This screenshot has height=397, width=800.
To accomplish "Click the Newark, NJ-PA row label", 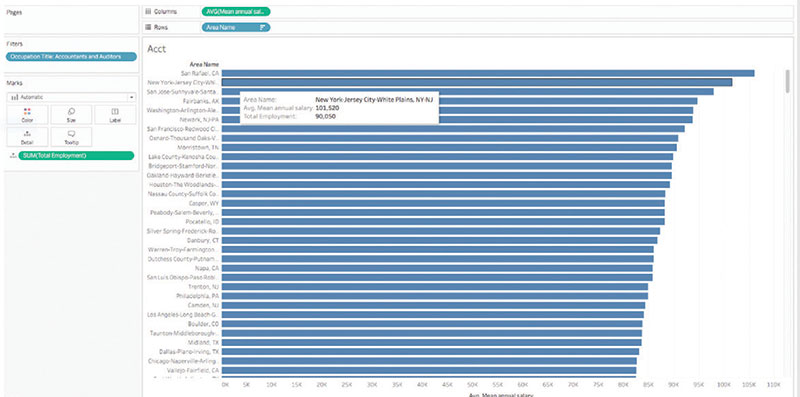I will (x=199, y=119).
